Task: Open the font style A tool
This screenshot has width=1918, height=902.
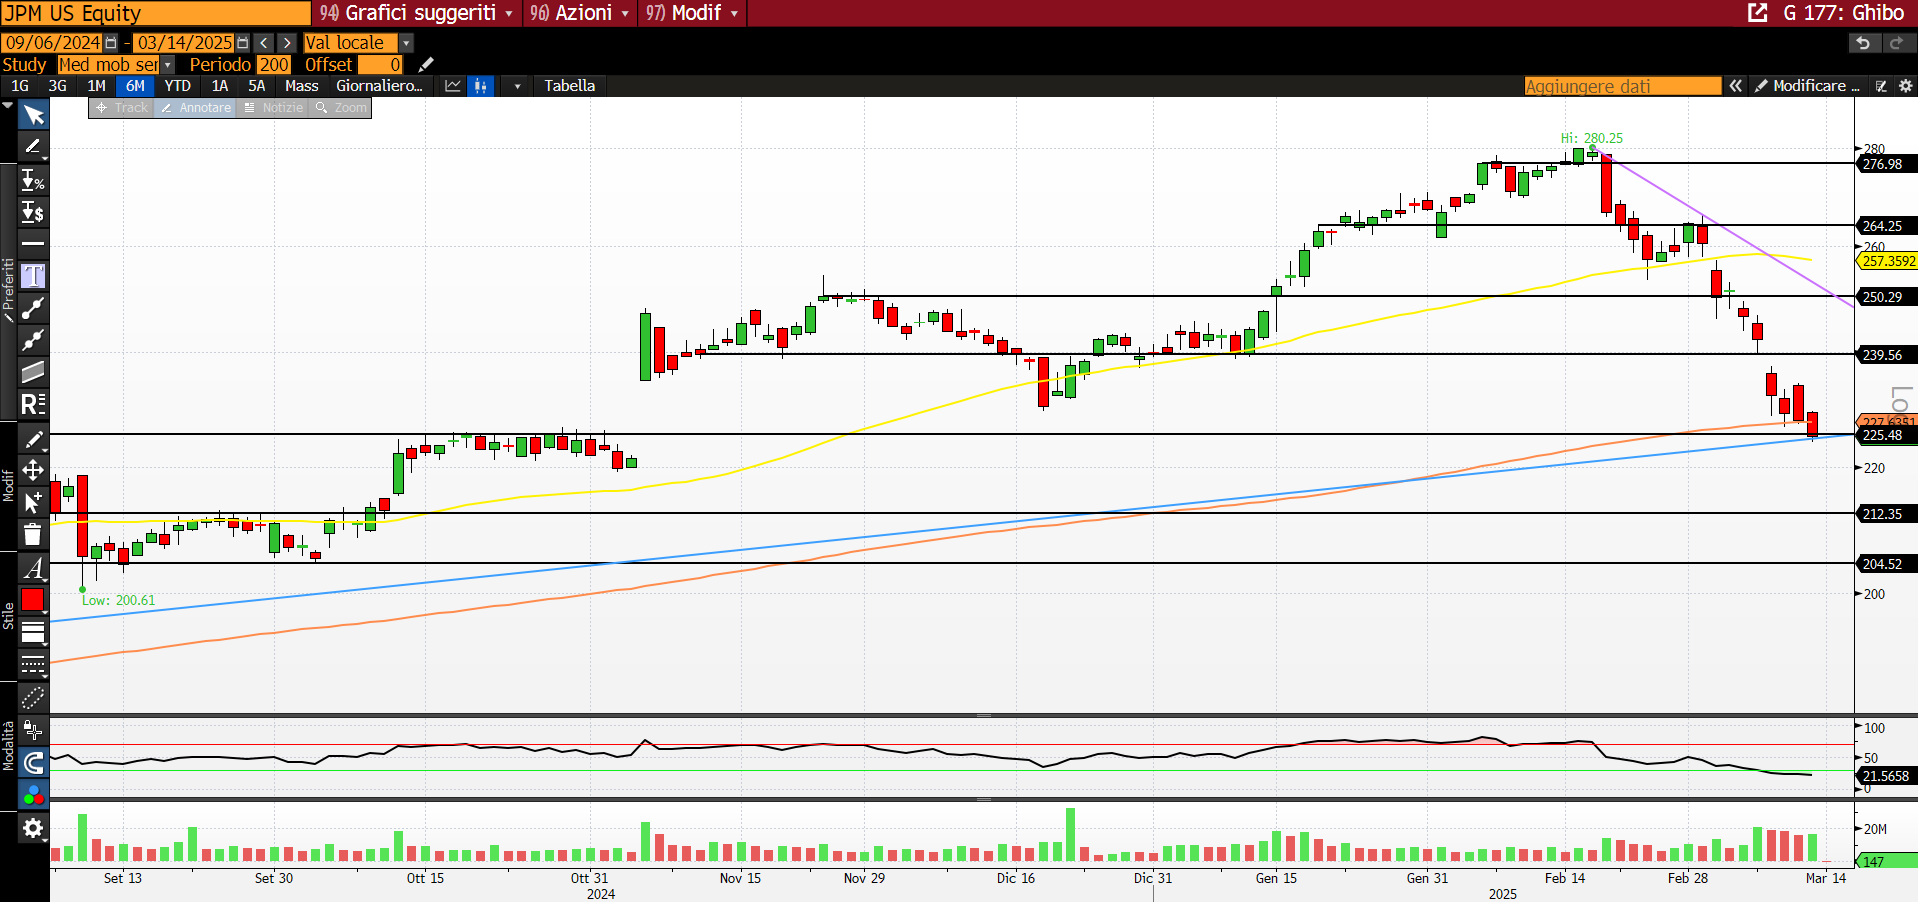Action: point(33,568)
